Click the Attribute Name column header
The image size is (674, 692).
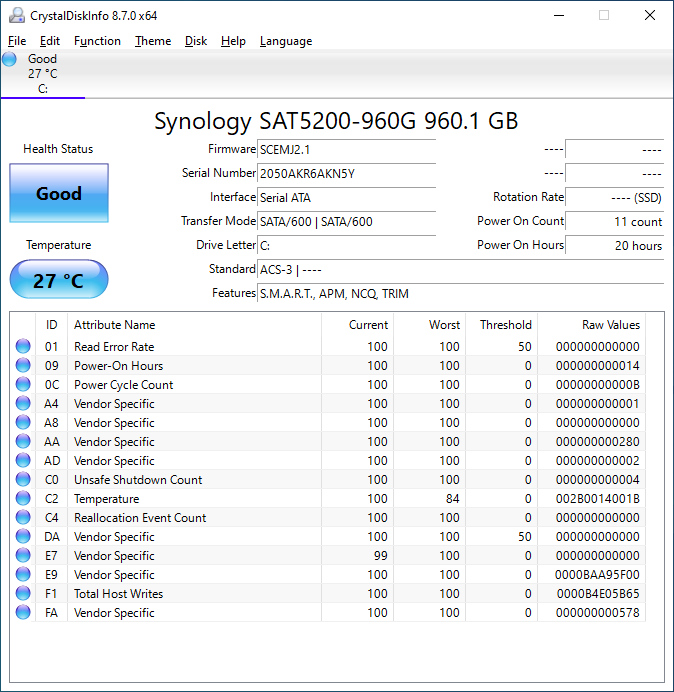tap(115, 325)
